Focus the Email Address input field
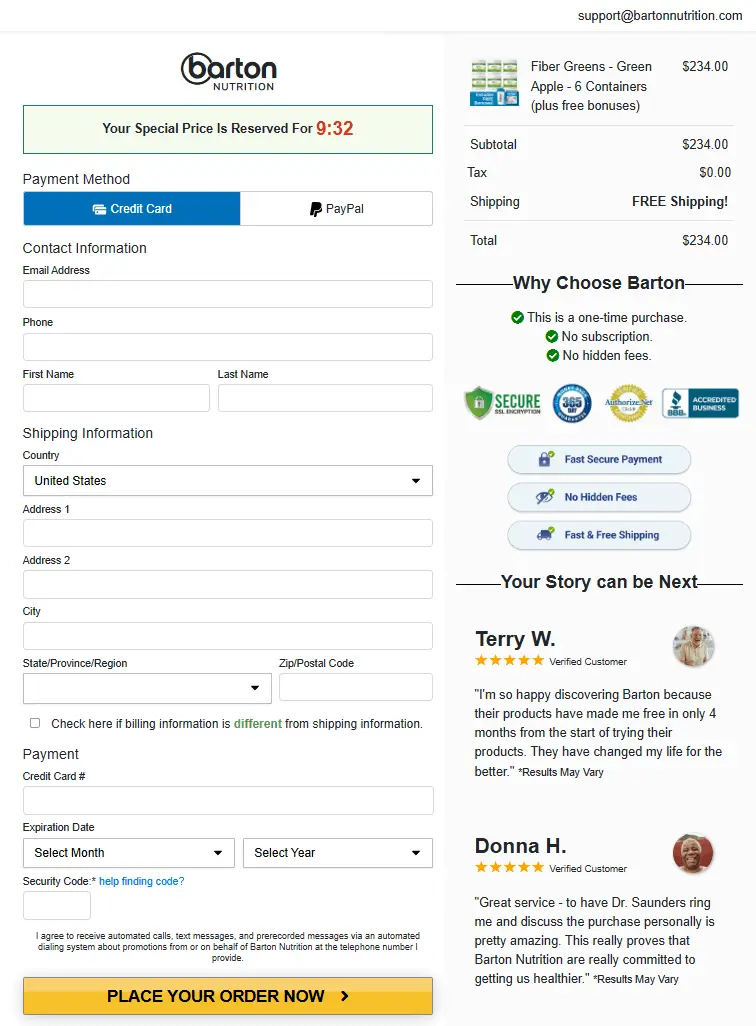756x1026 pixels. pos(228,294)
